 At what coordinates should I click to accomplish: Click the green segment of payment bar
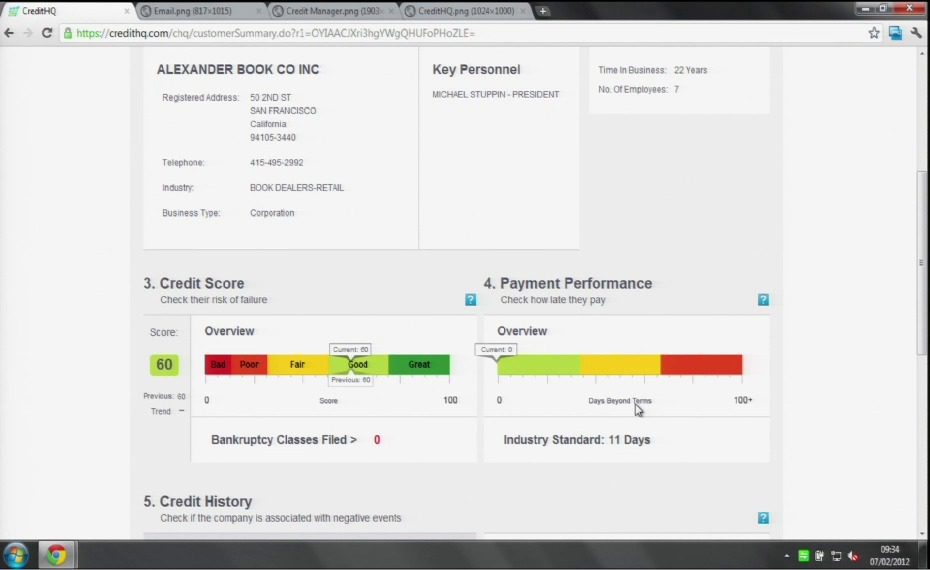click(x=539, y=364)
